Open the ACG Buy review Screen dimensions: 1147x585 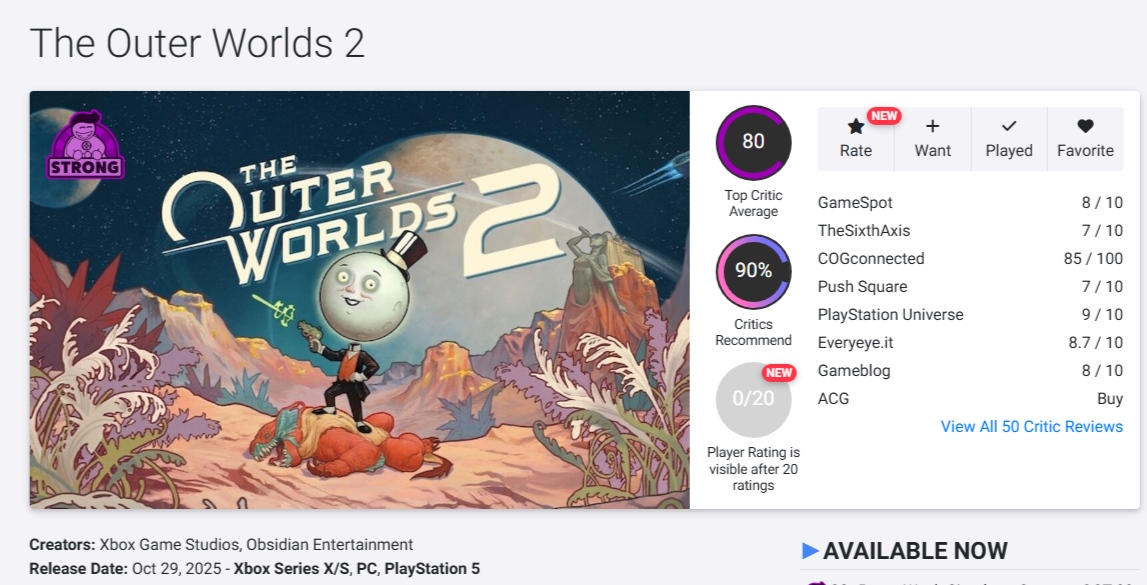[x=834, y=399]
